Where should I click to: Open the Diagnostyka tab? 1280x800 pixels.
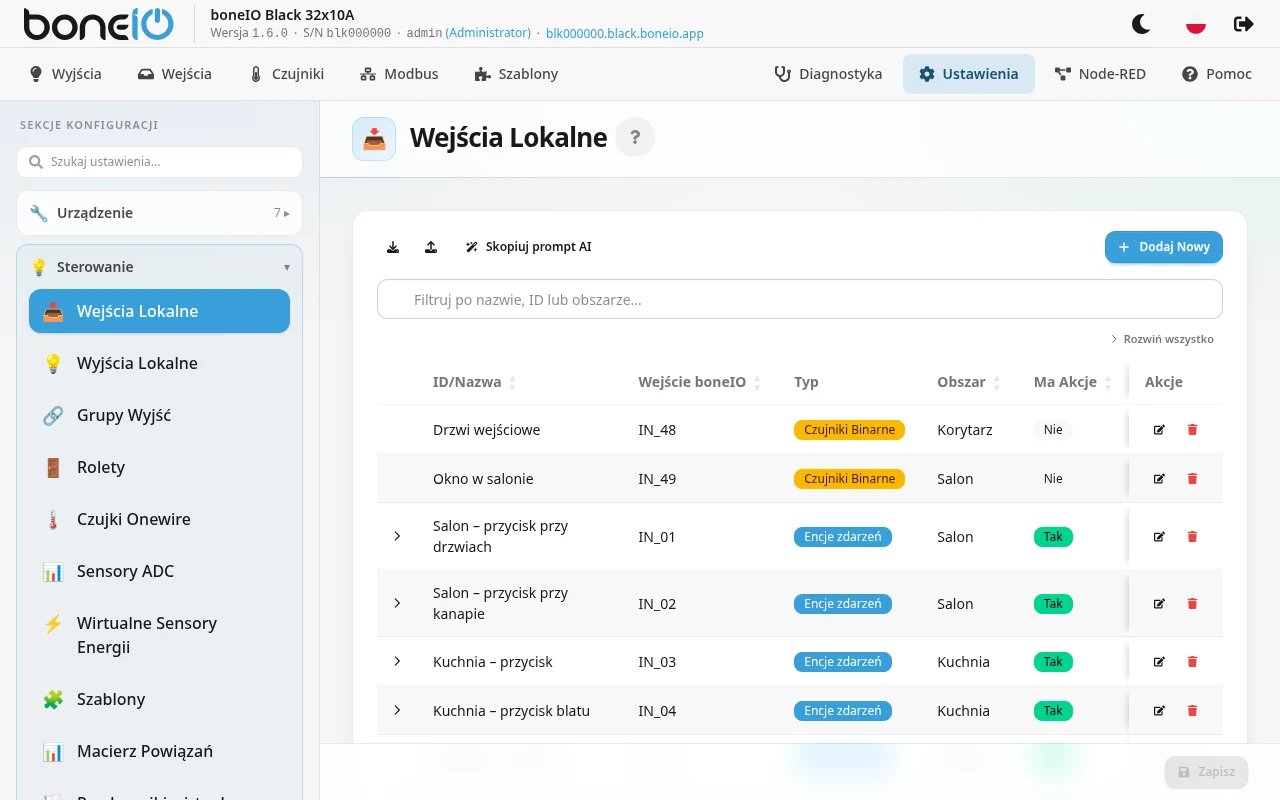[828, 74]
